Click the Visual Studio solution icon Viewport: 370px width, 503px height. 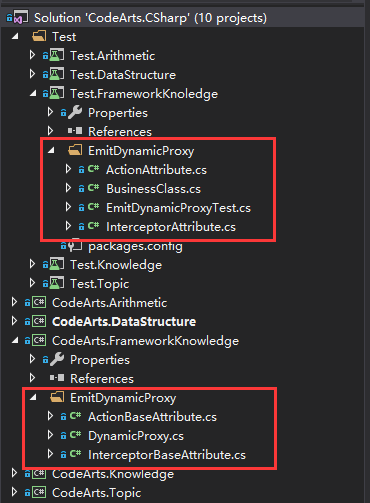21,18
